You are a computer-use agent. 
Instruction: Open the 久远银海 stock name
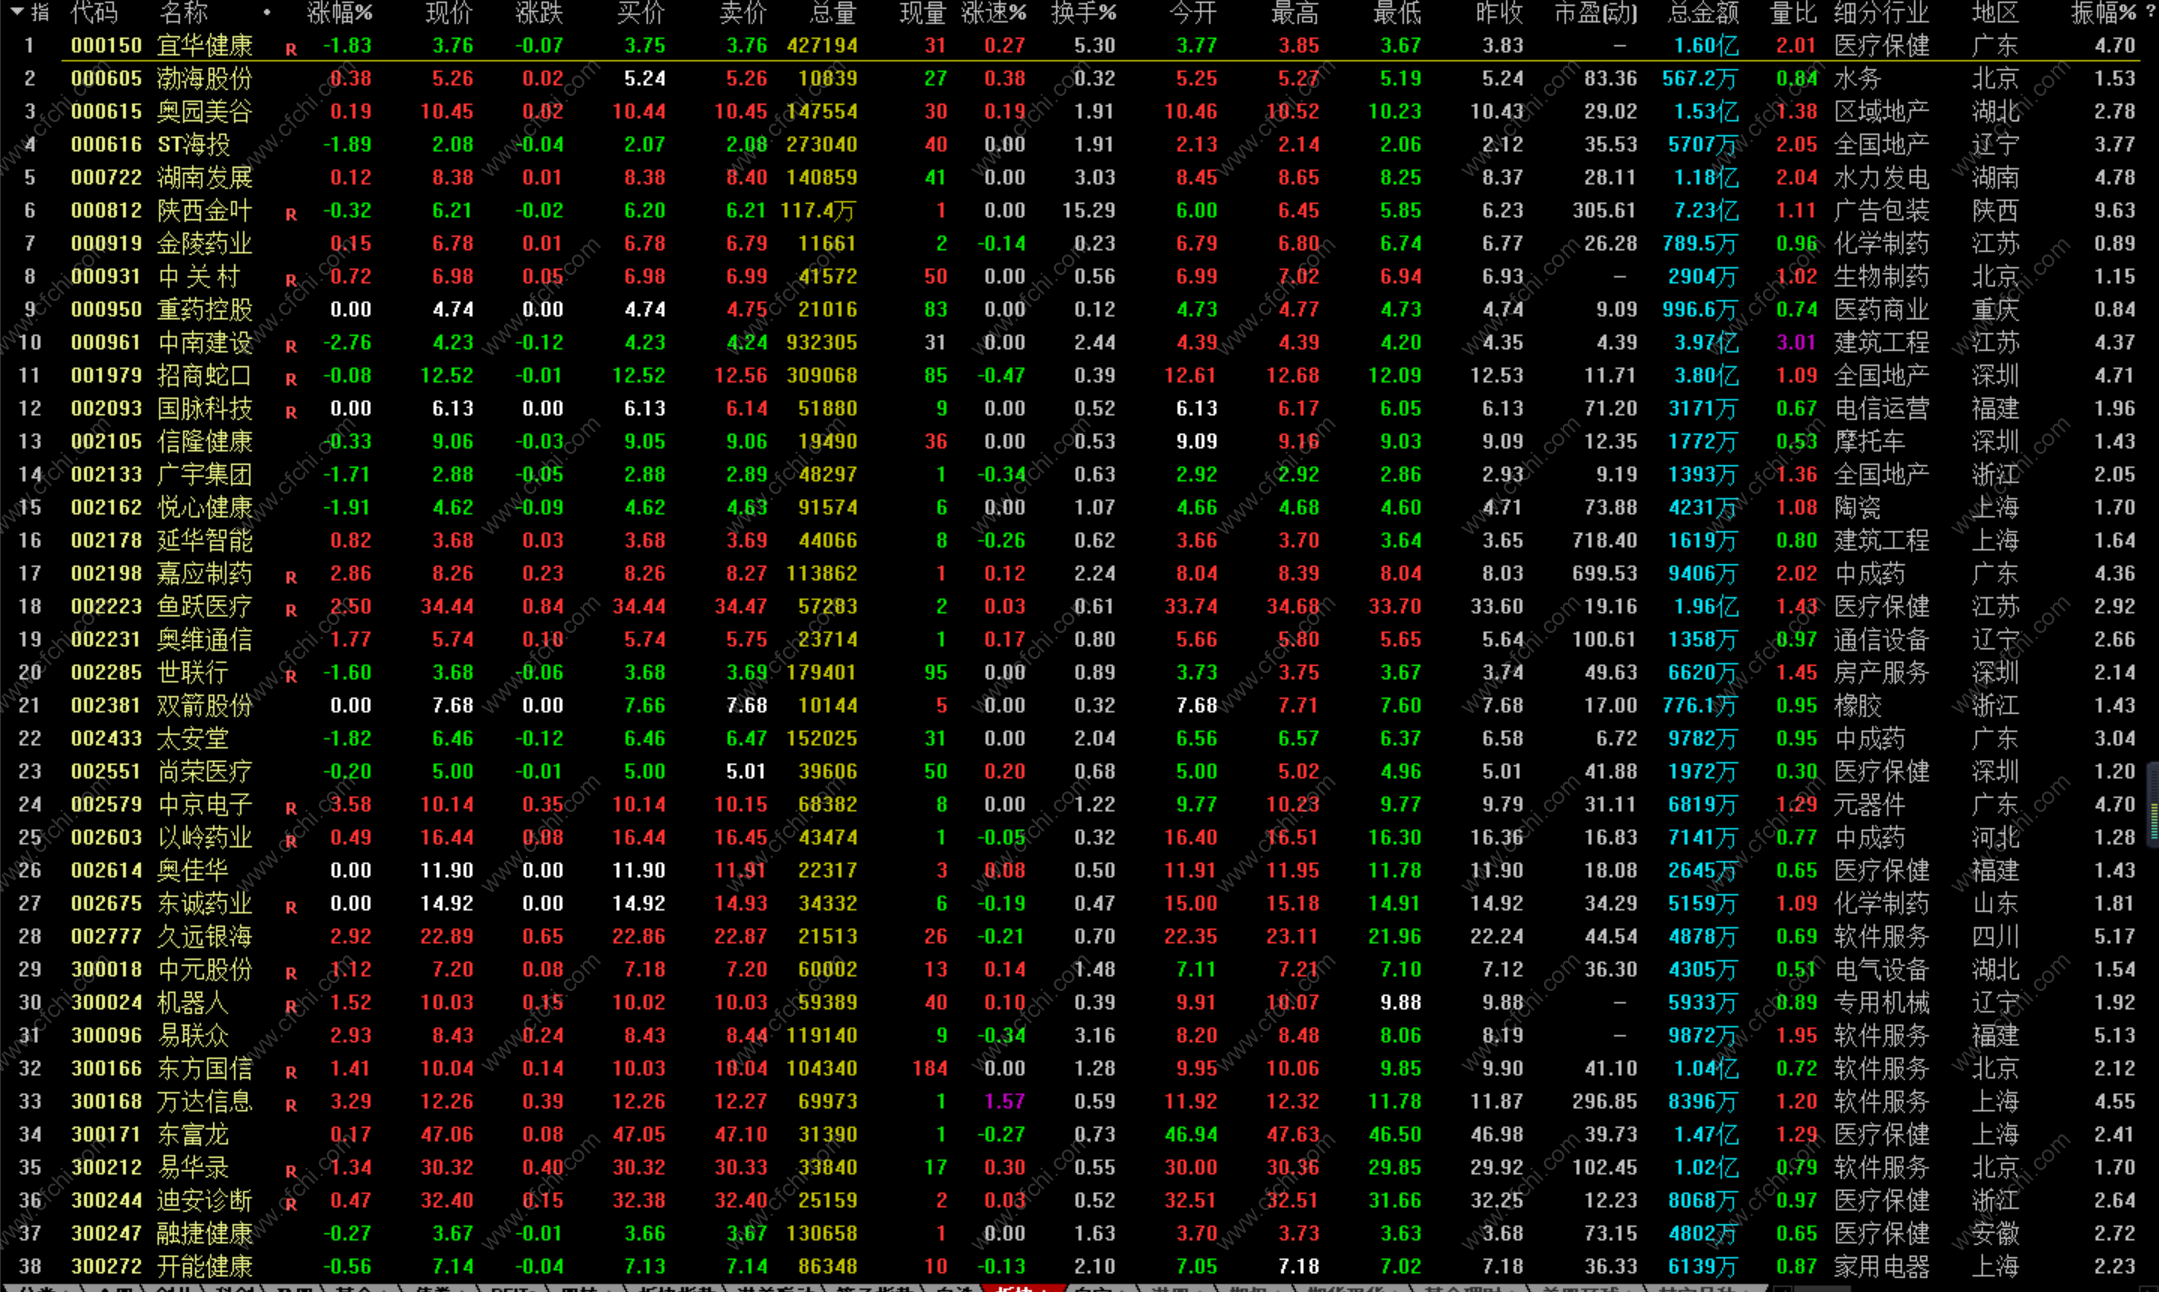pyautogui.click(x=205, y=937)
